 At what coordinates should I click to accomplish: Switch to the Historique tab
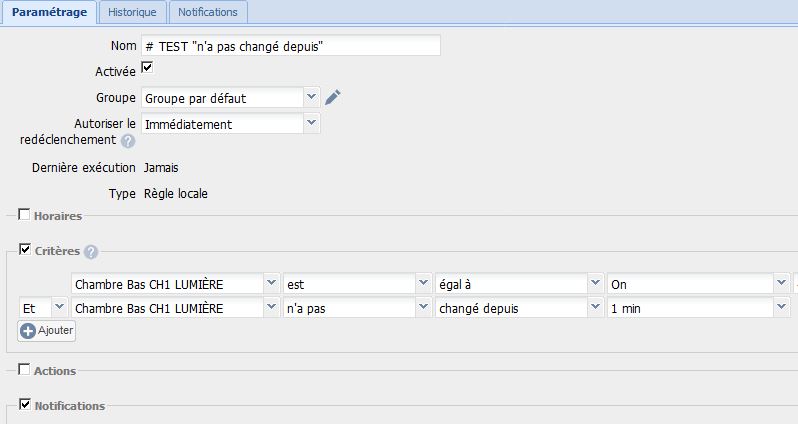pos(133,12)
